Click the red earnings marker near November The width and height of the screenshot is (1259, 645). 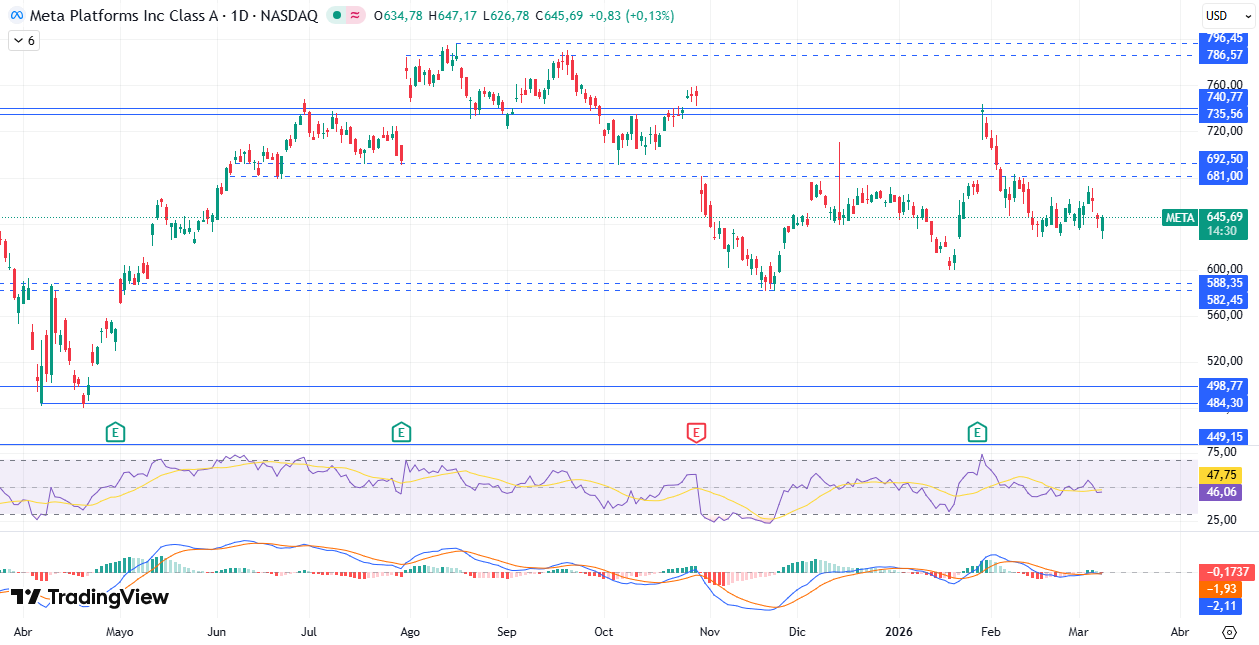click(x=696, y=432)
